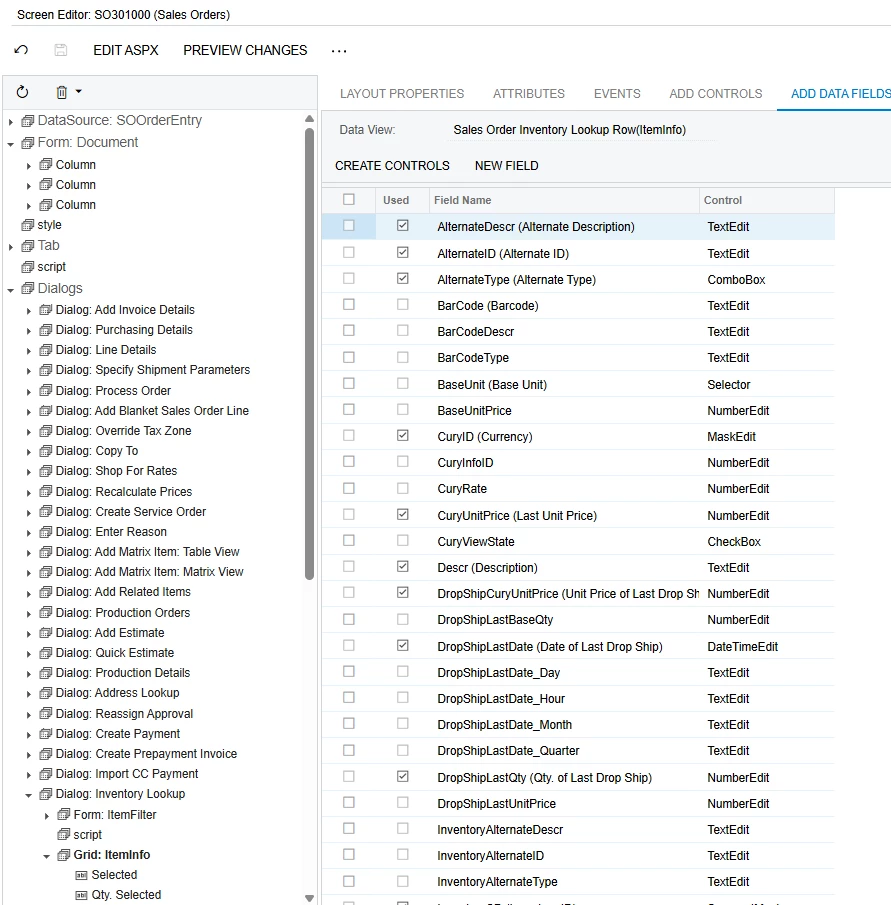Viewport: 891px width, 905px height.
Task: Tick selection checkbox for CuryViewState row
Action: point(349,540)
